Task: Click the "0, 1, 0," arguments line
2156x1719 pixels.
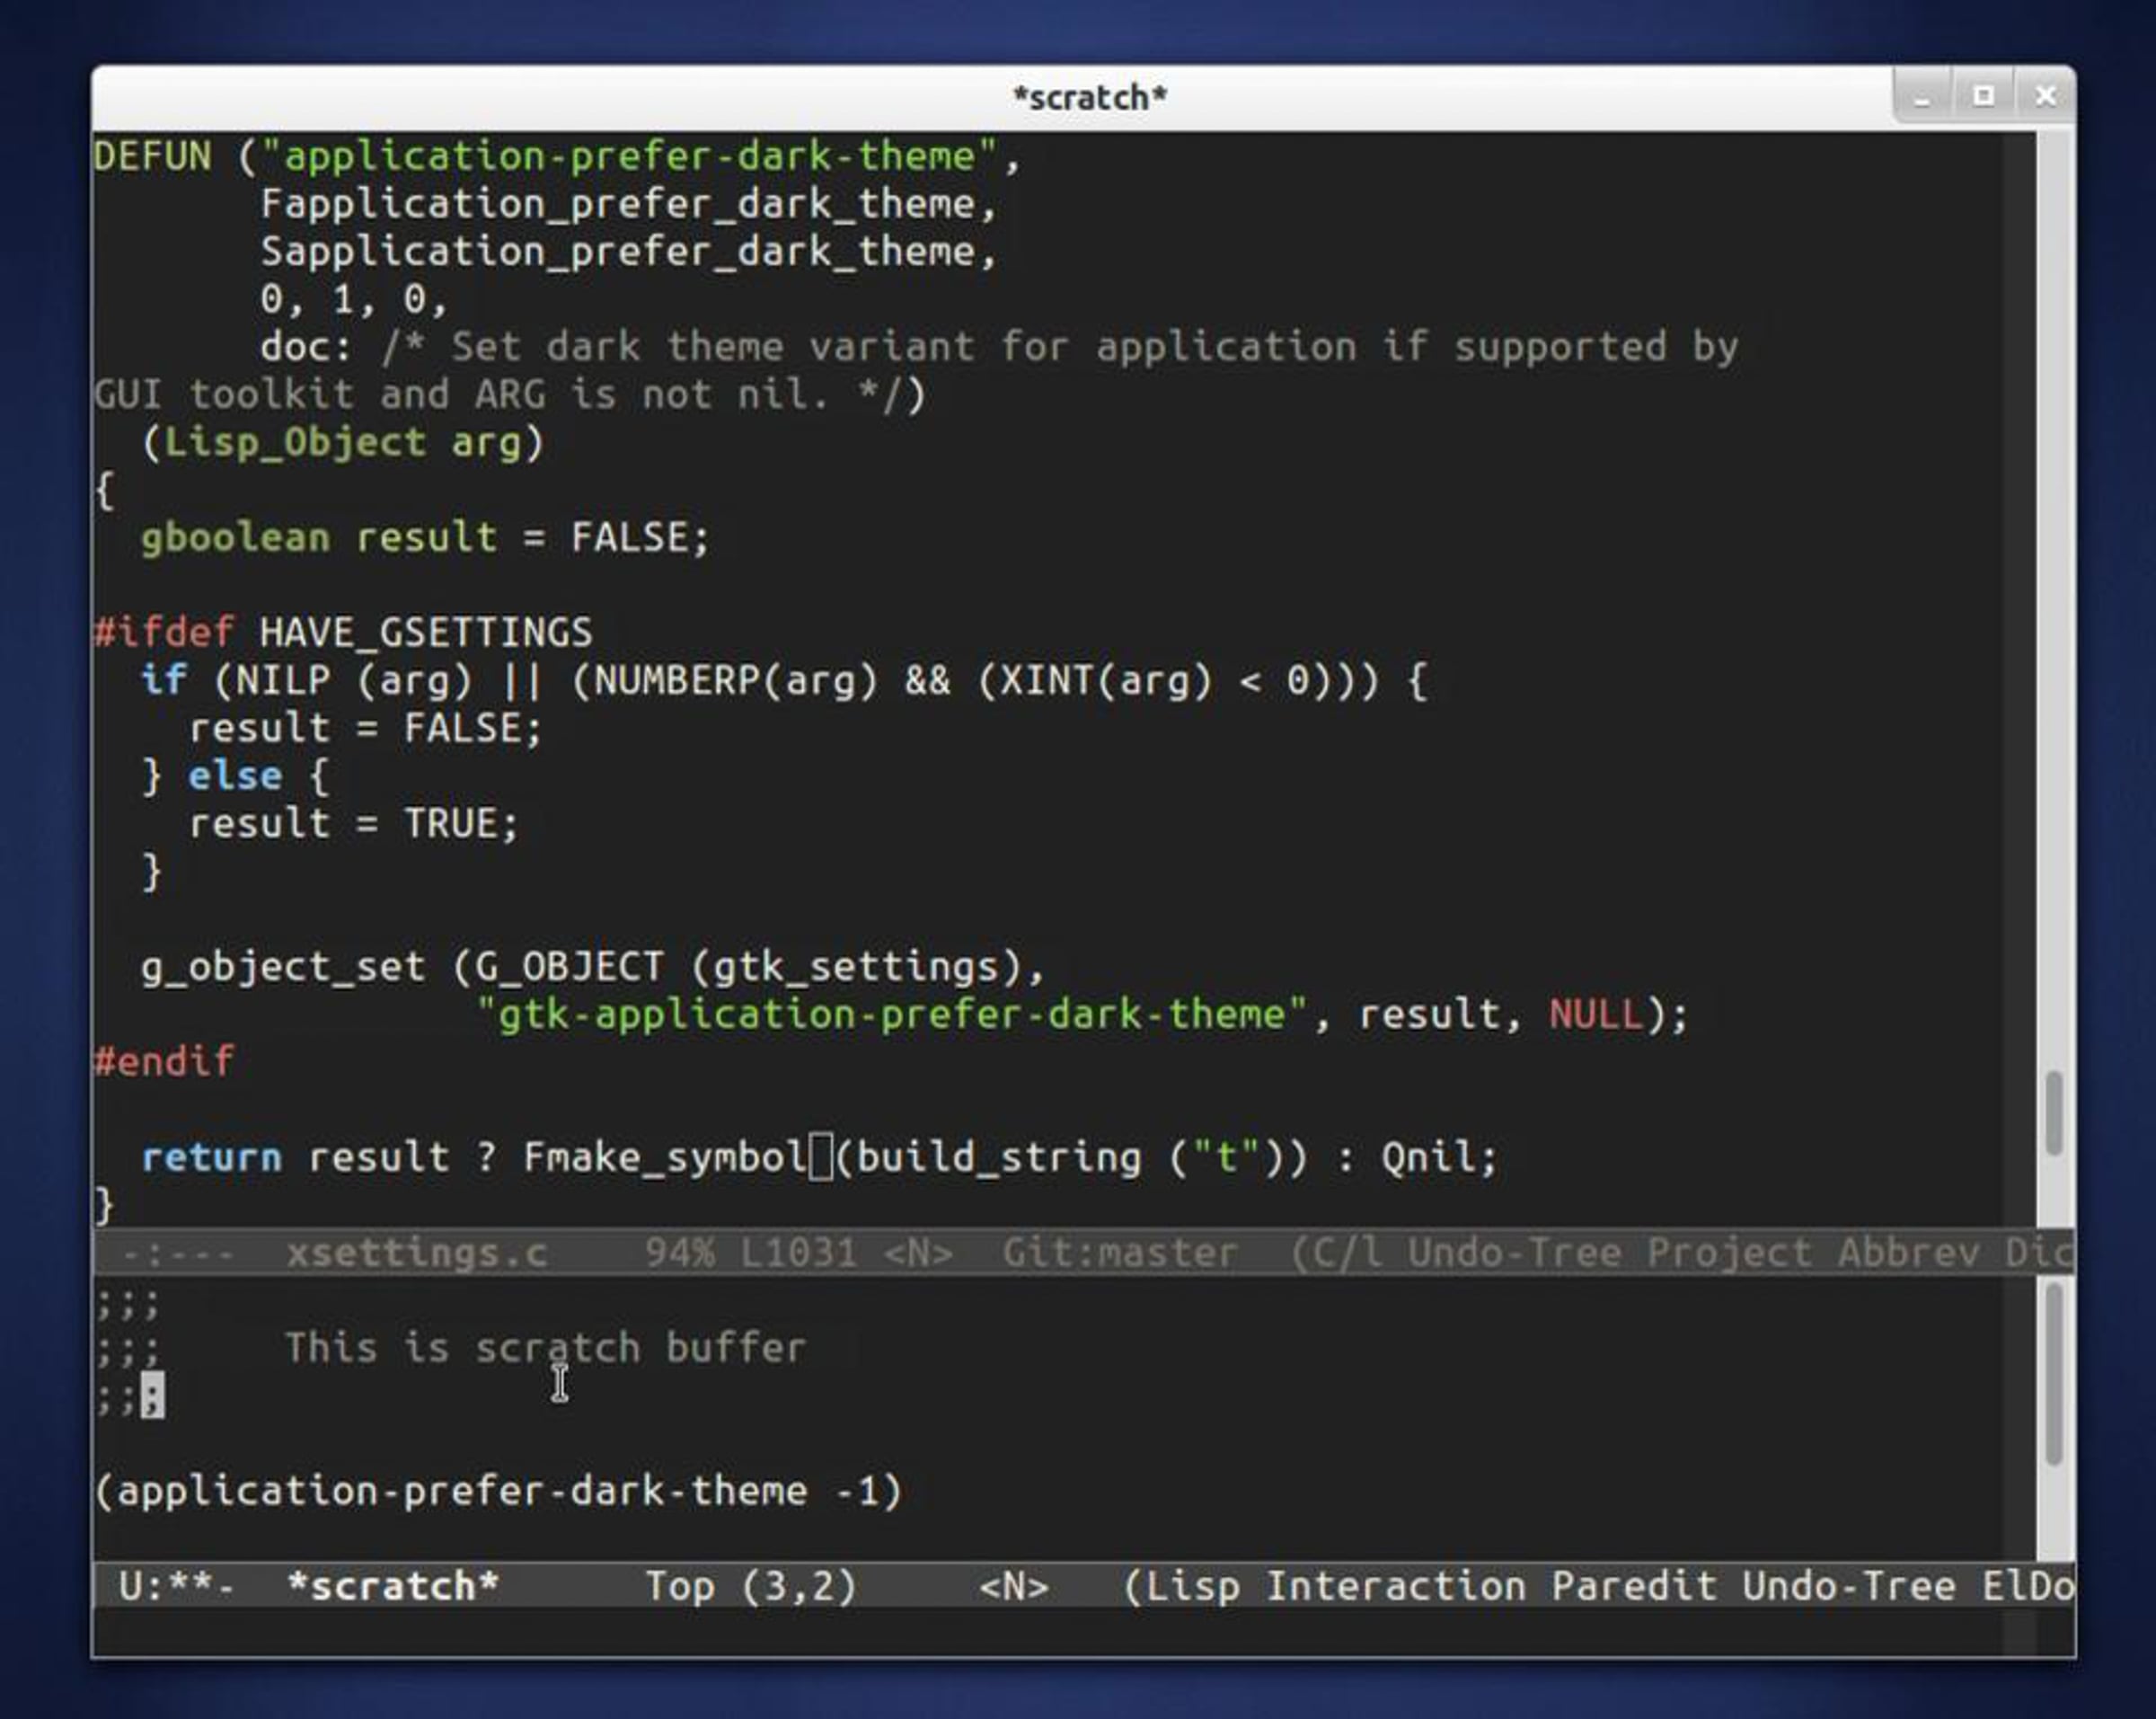Action: (x=354, y=299)
